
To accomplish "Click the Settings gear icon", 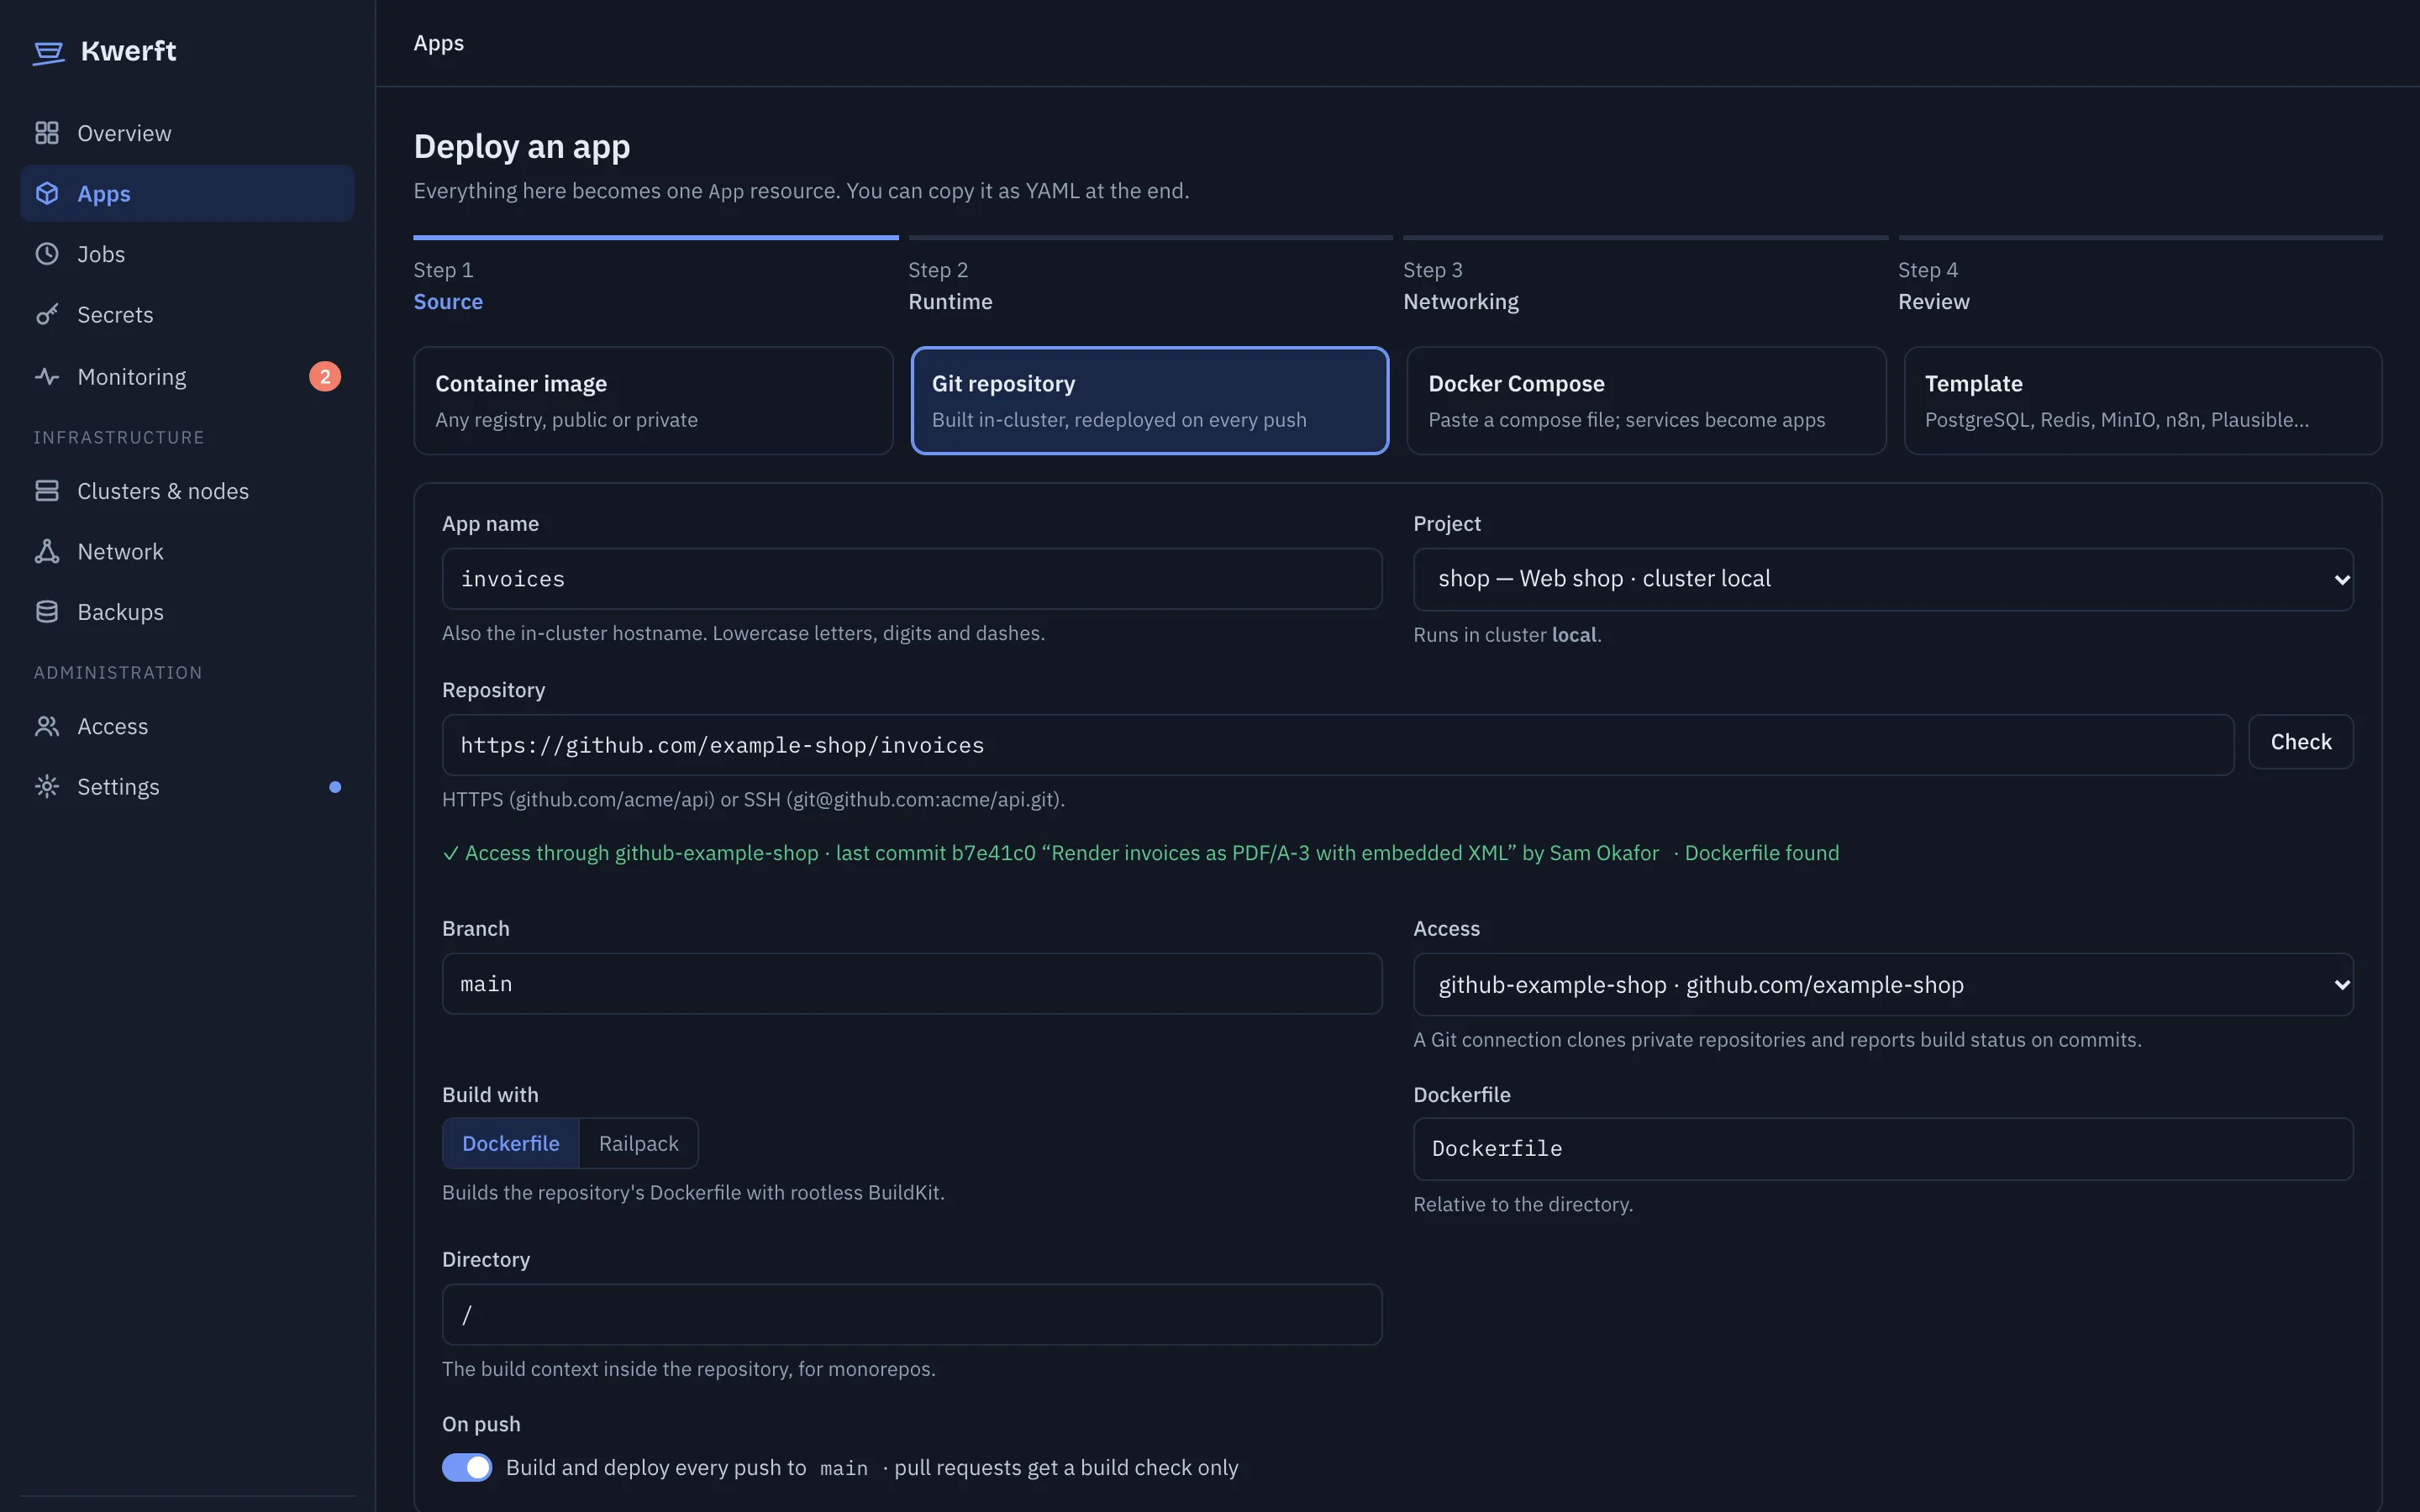I will point(47,787).
